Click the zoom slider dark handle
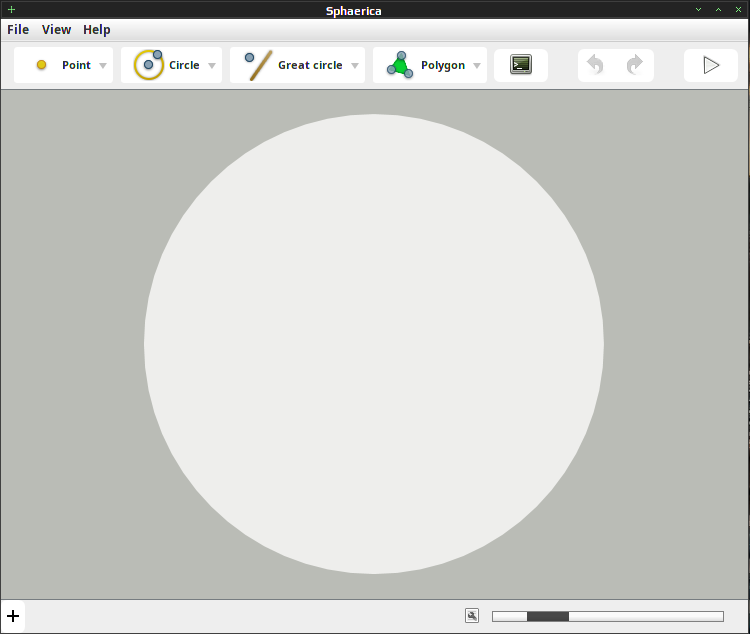The image size is (750, 634). pos(548,616)
